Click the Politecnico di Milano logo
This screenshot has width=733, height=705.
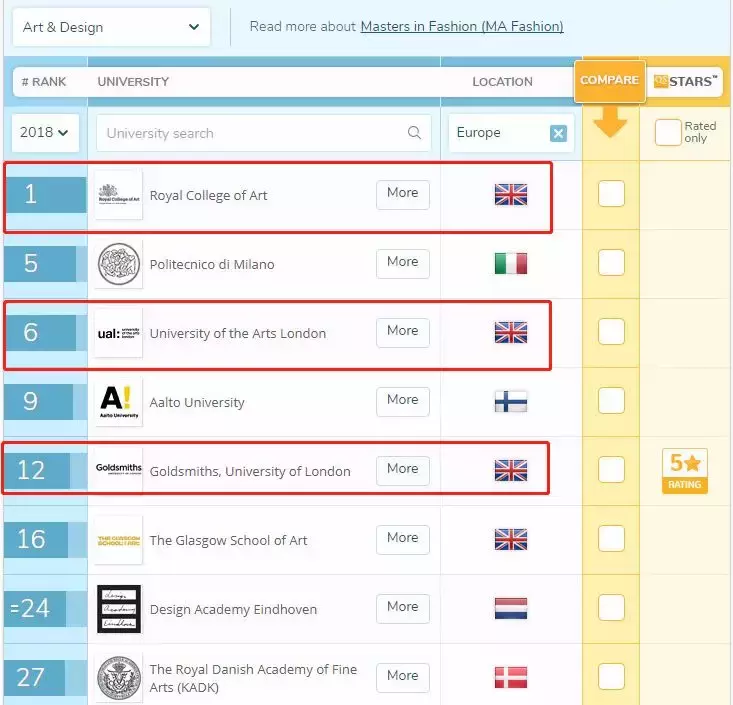(119, 264)
